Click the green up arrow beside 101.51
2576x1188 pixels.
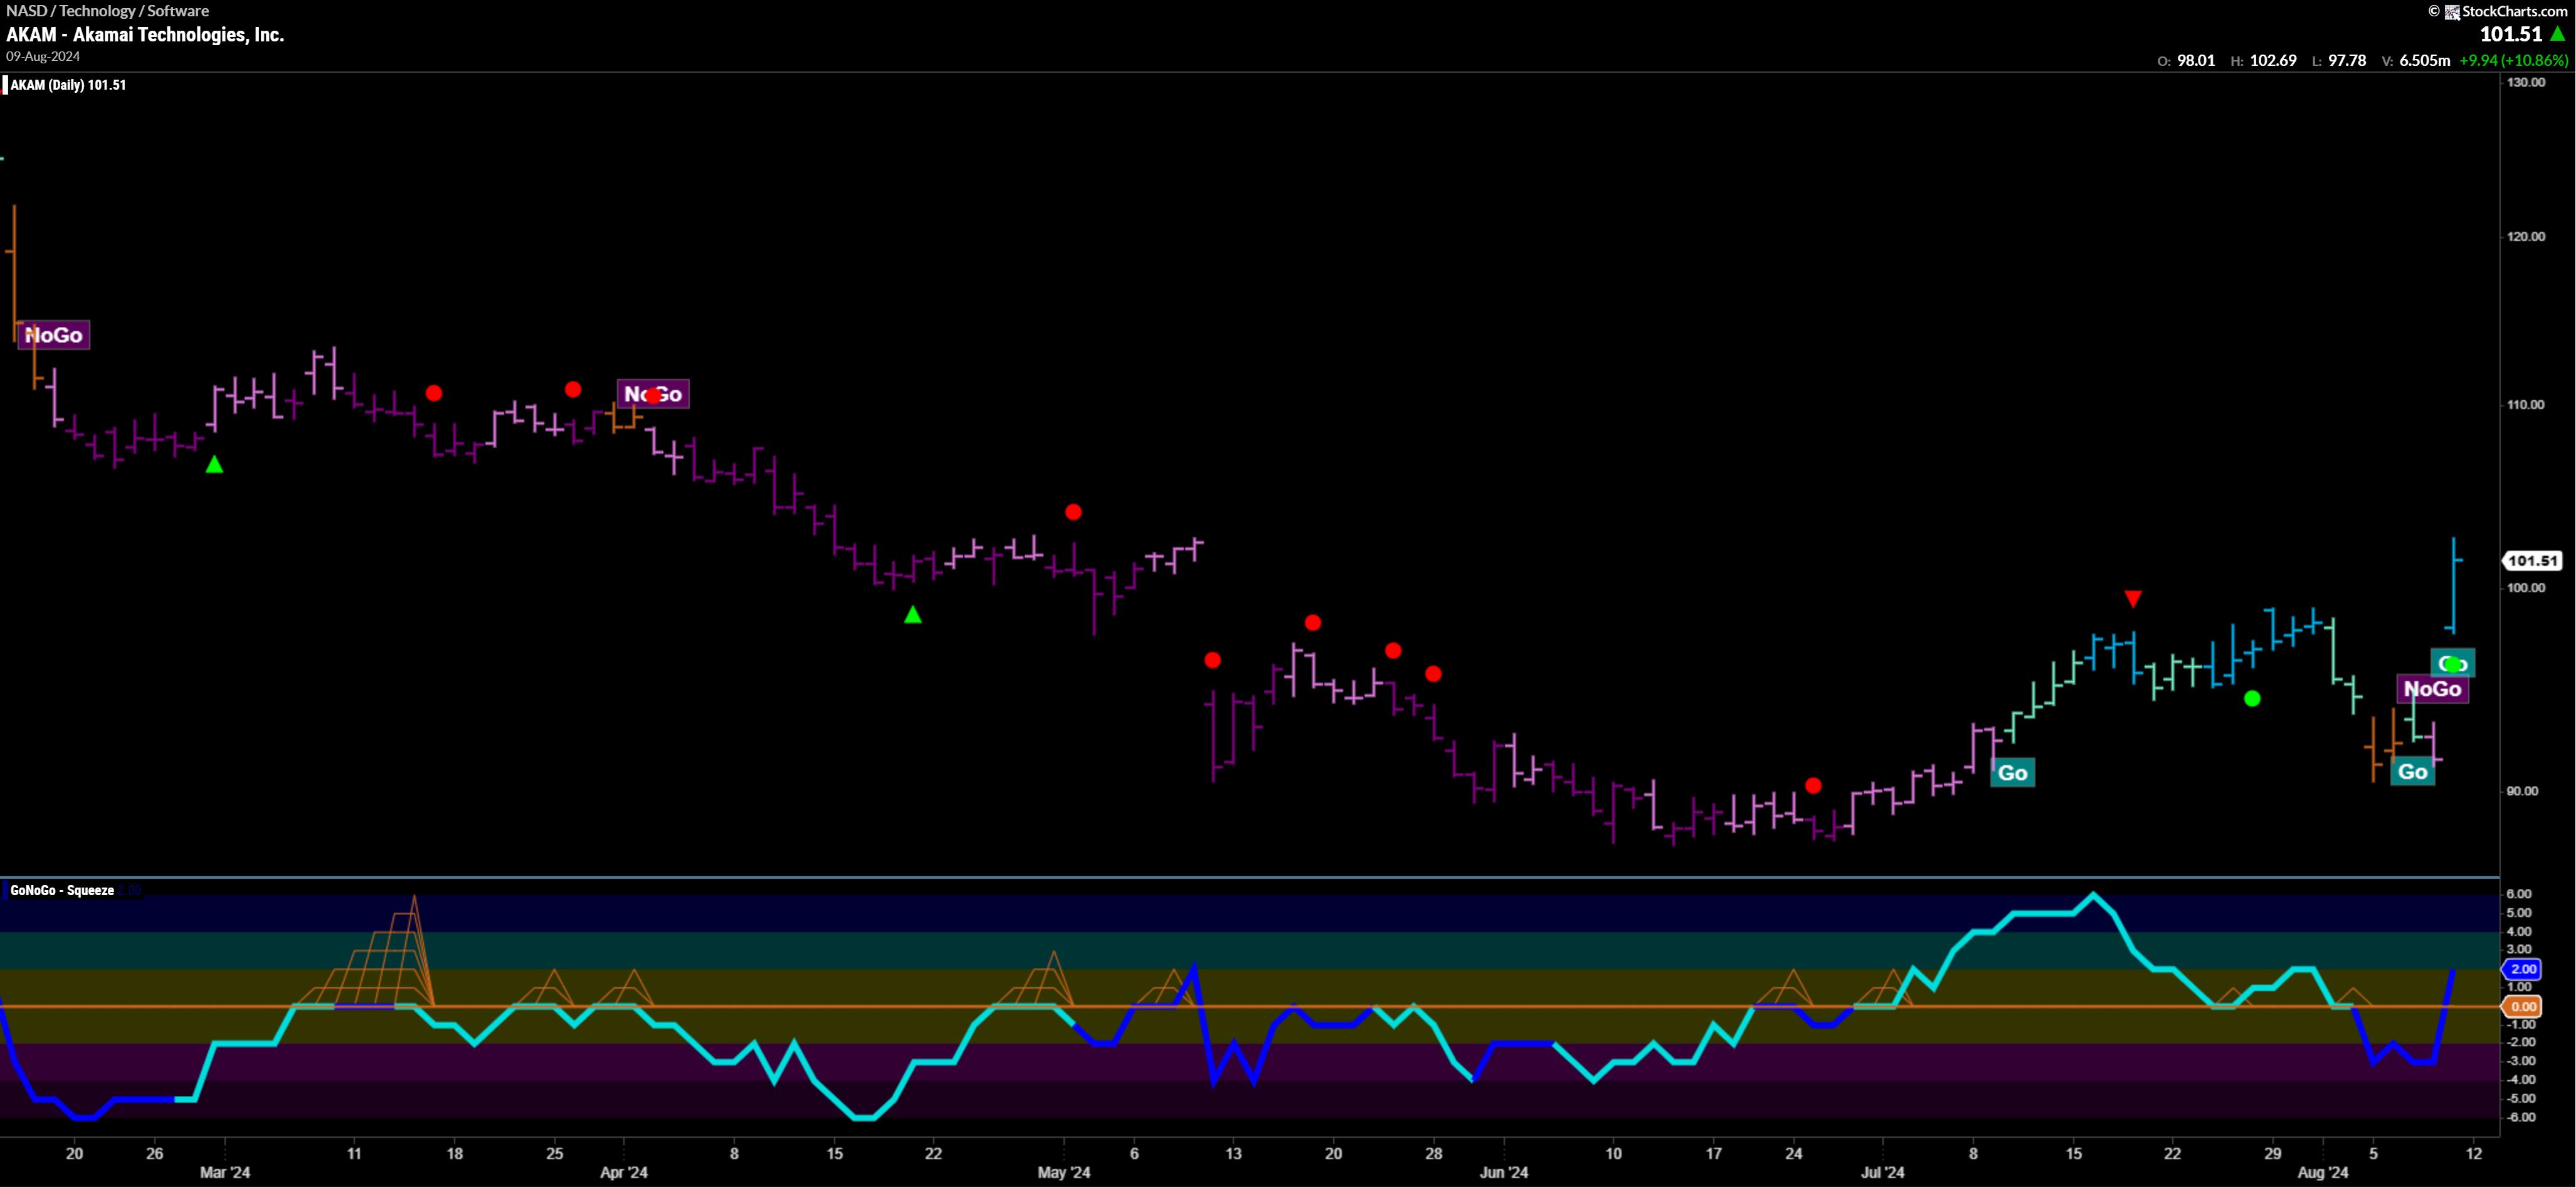click(2558, 34)
